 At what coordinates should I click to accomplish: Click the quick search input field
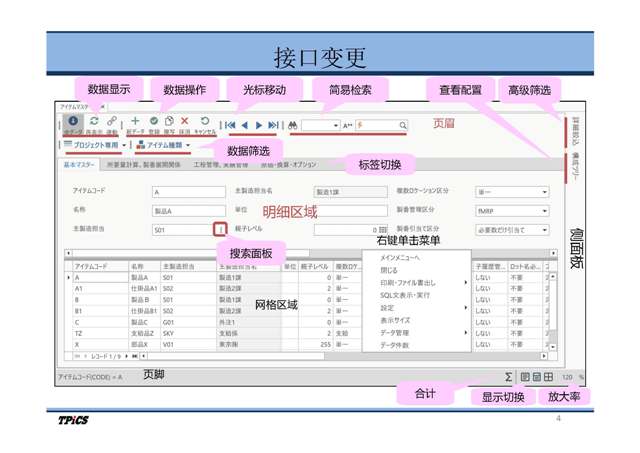(x=380, y=126)
